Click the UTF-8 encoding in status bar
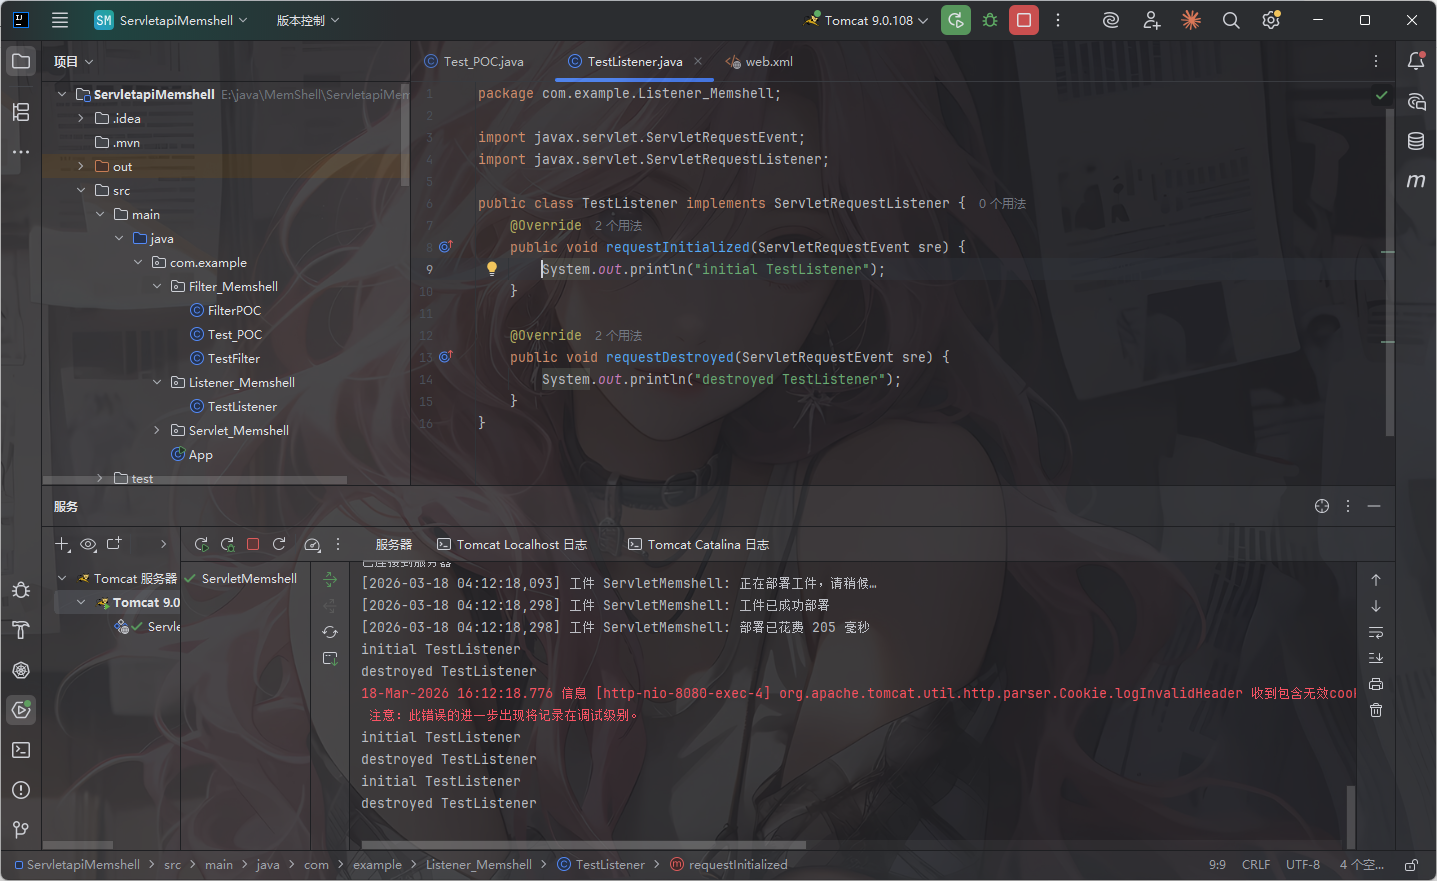Screen dimensions: 1437x881 point(1302,865)
